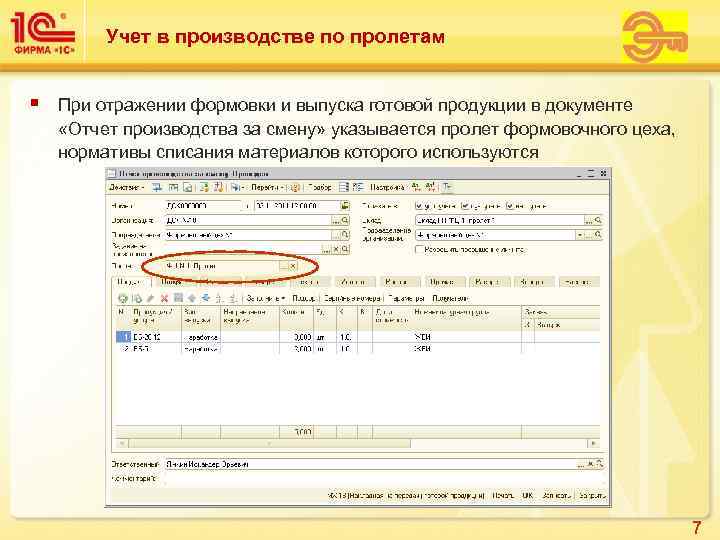Click the Серийные номера button
The image size is (720, 540).
point(352,298)
